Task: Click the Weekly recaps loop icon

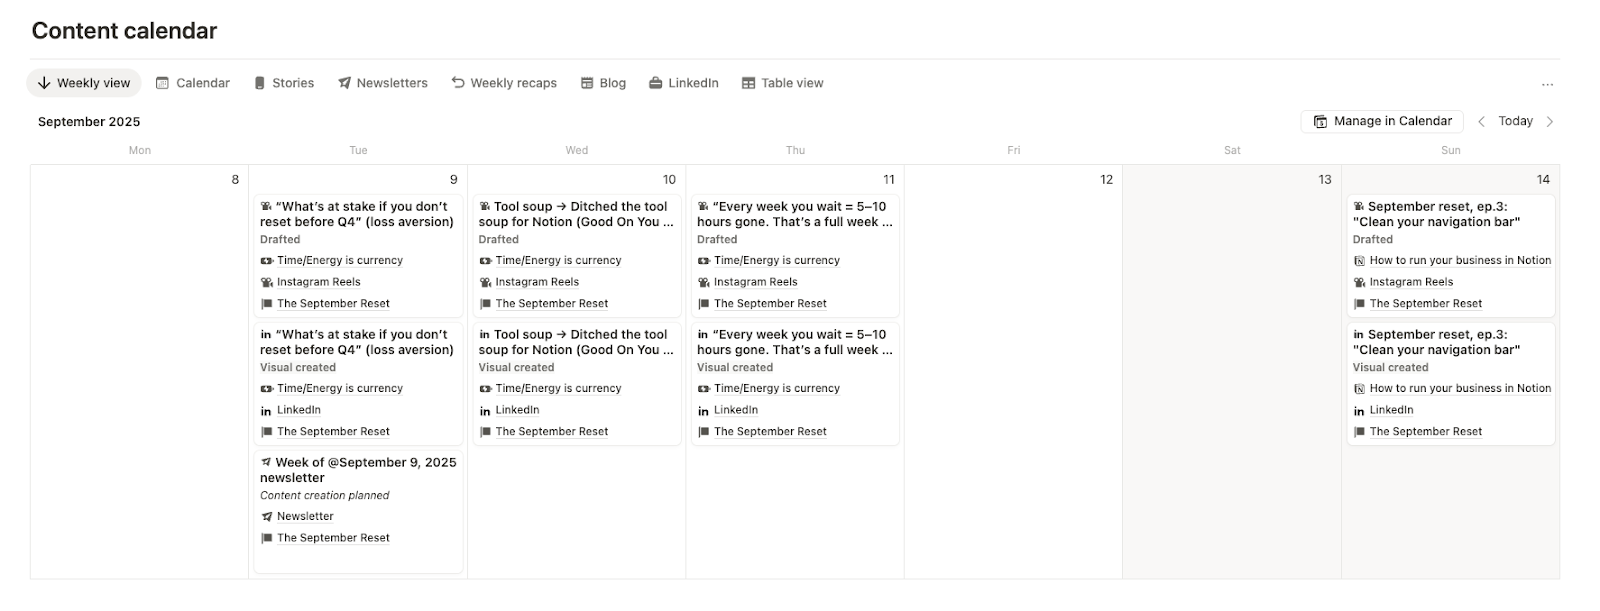Action: [458, 83]
